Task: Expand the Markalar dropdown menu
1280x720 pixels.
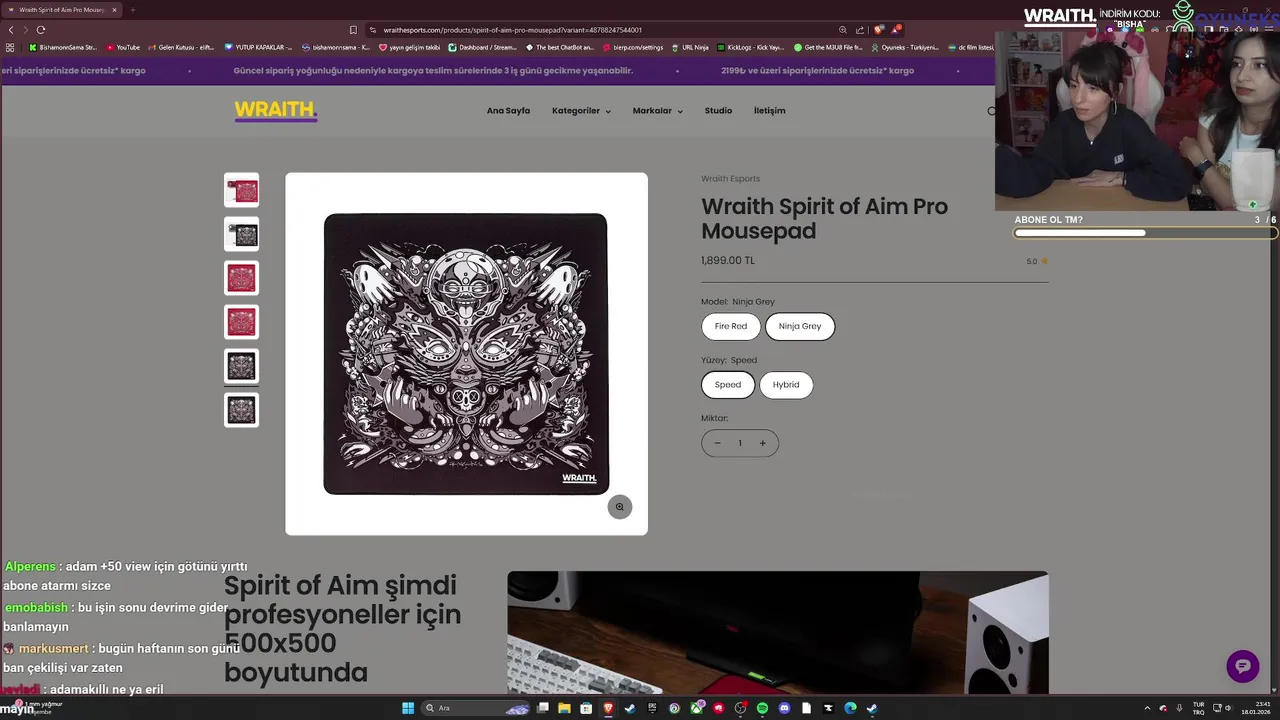Action: click(x=658, y=111)
